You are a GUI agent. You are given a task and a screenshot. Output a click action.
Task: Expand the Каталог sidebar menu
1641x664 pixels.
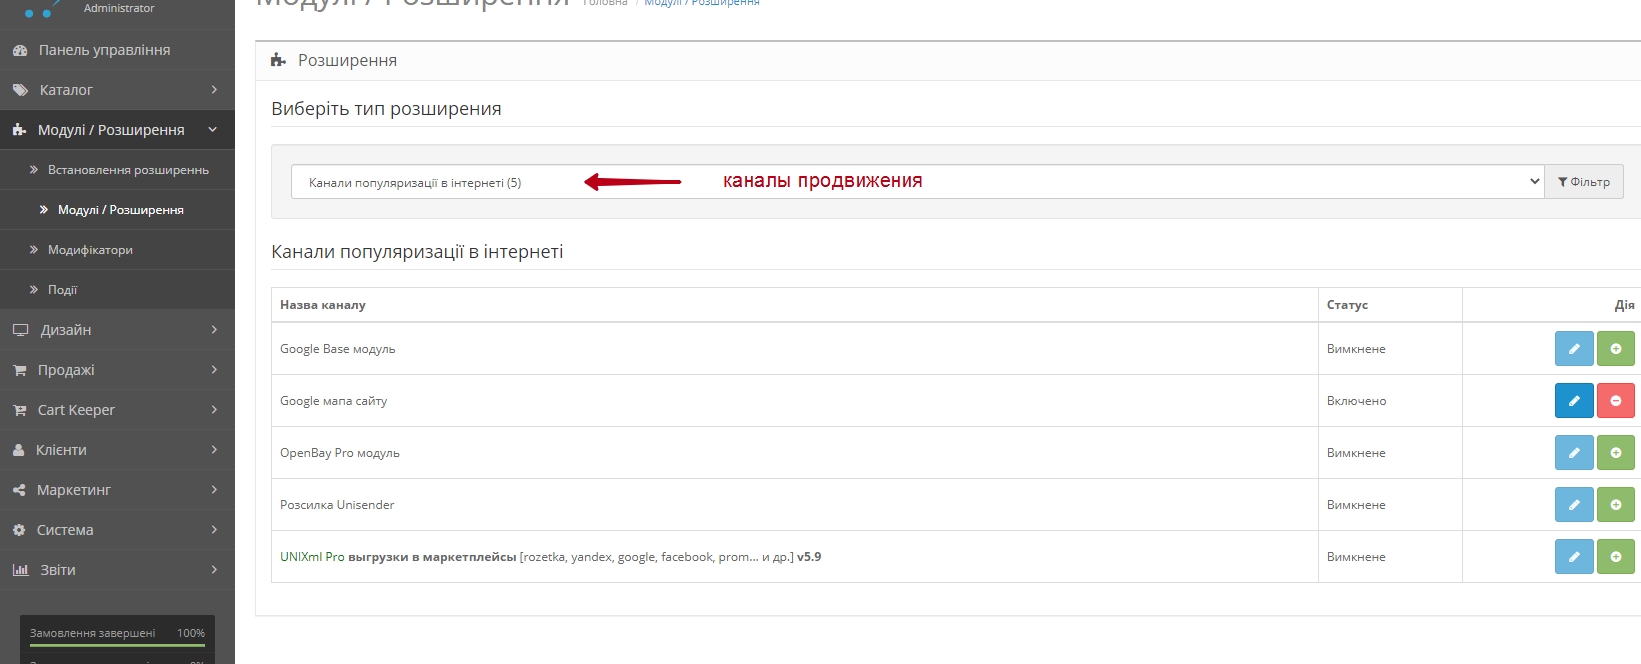(117, 90)
